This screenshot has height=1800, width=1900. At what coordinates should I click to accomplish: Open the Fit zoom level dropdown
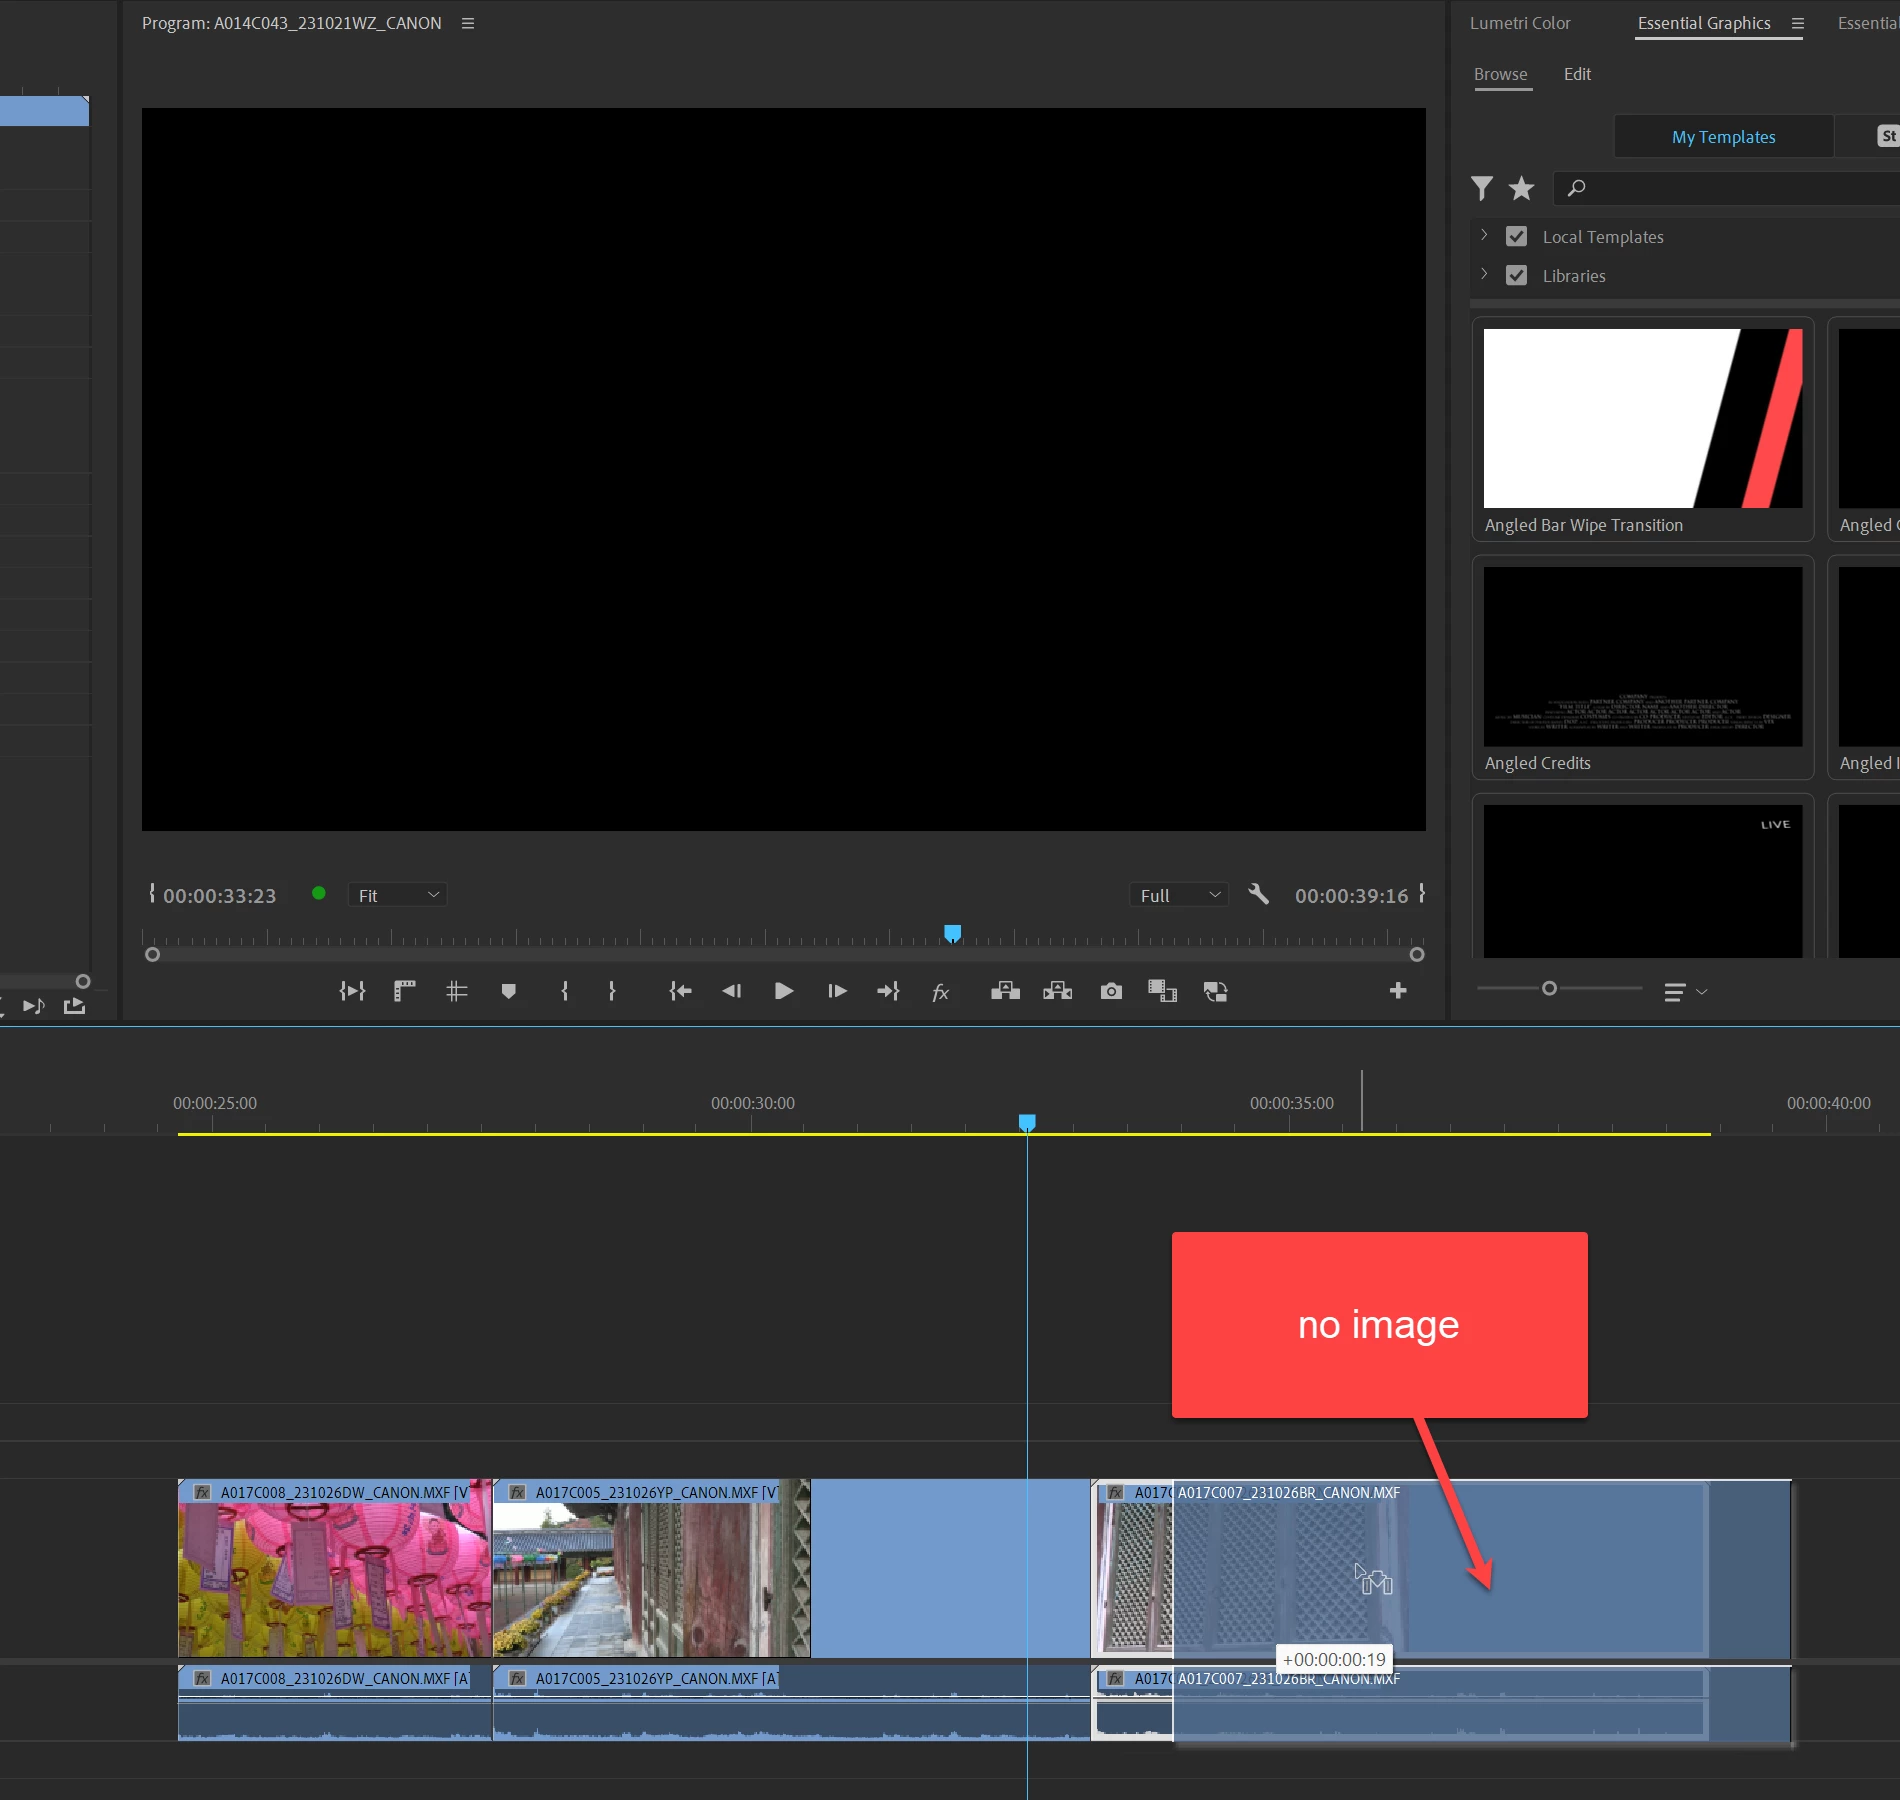[397, 895]
